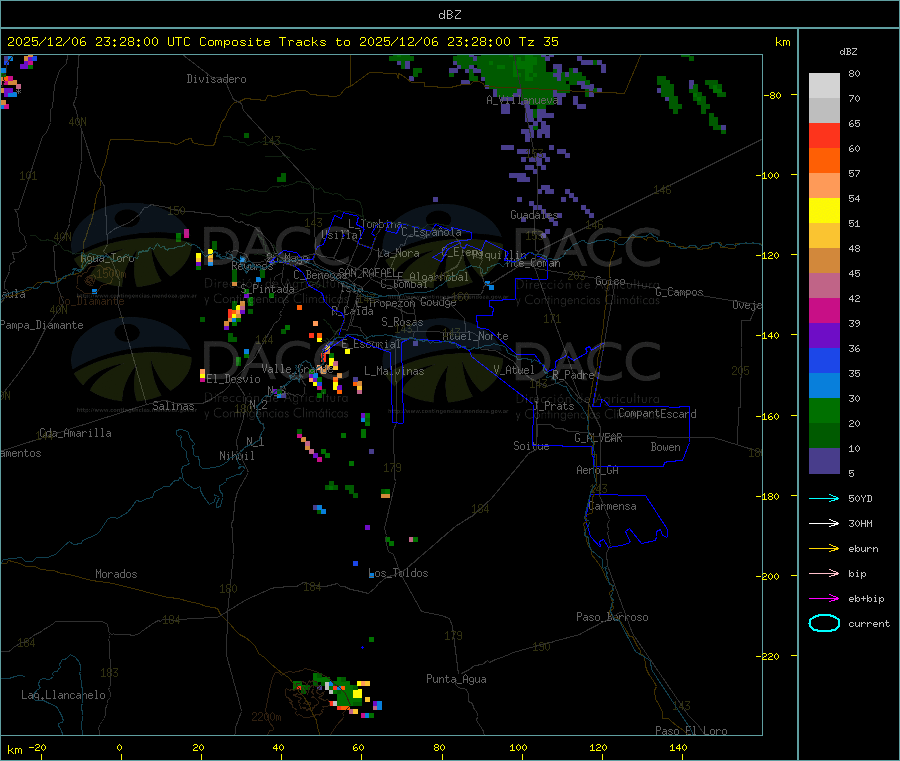900x761 pixels.
Task: Click the Soitue map label
Action: (531, 446)
